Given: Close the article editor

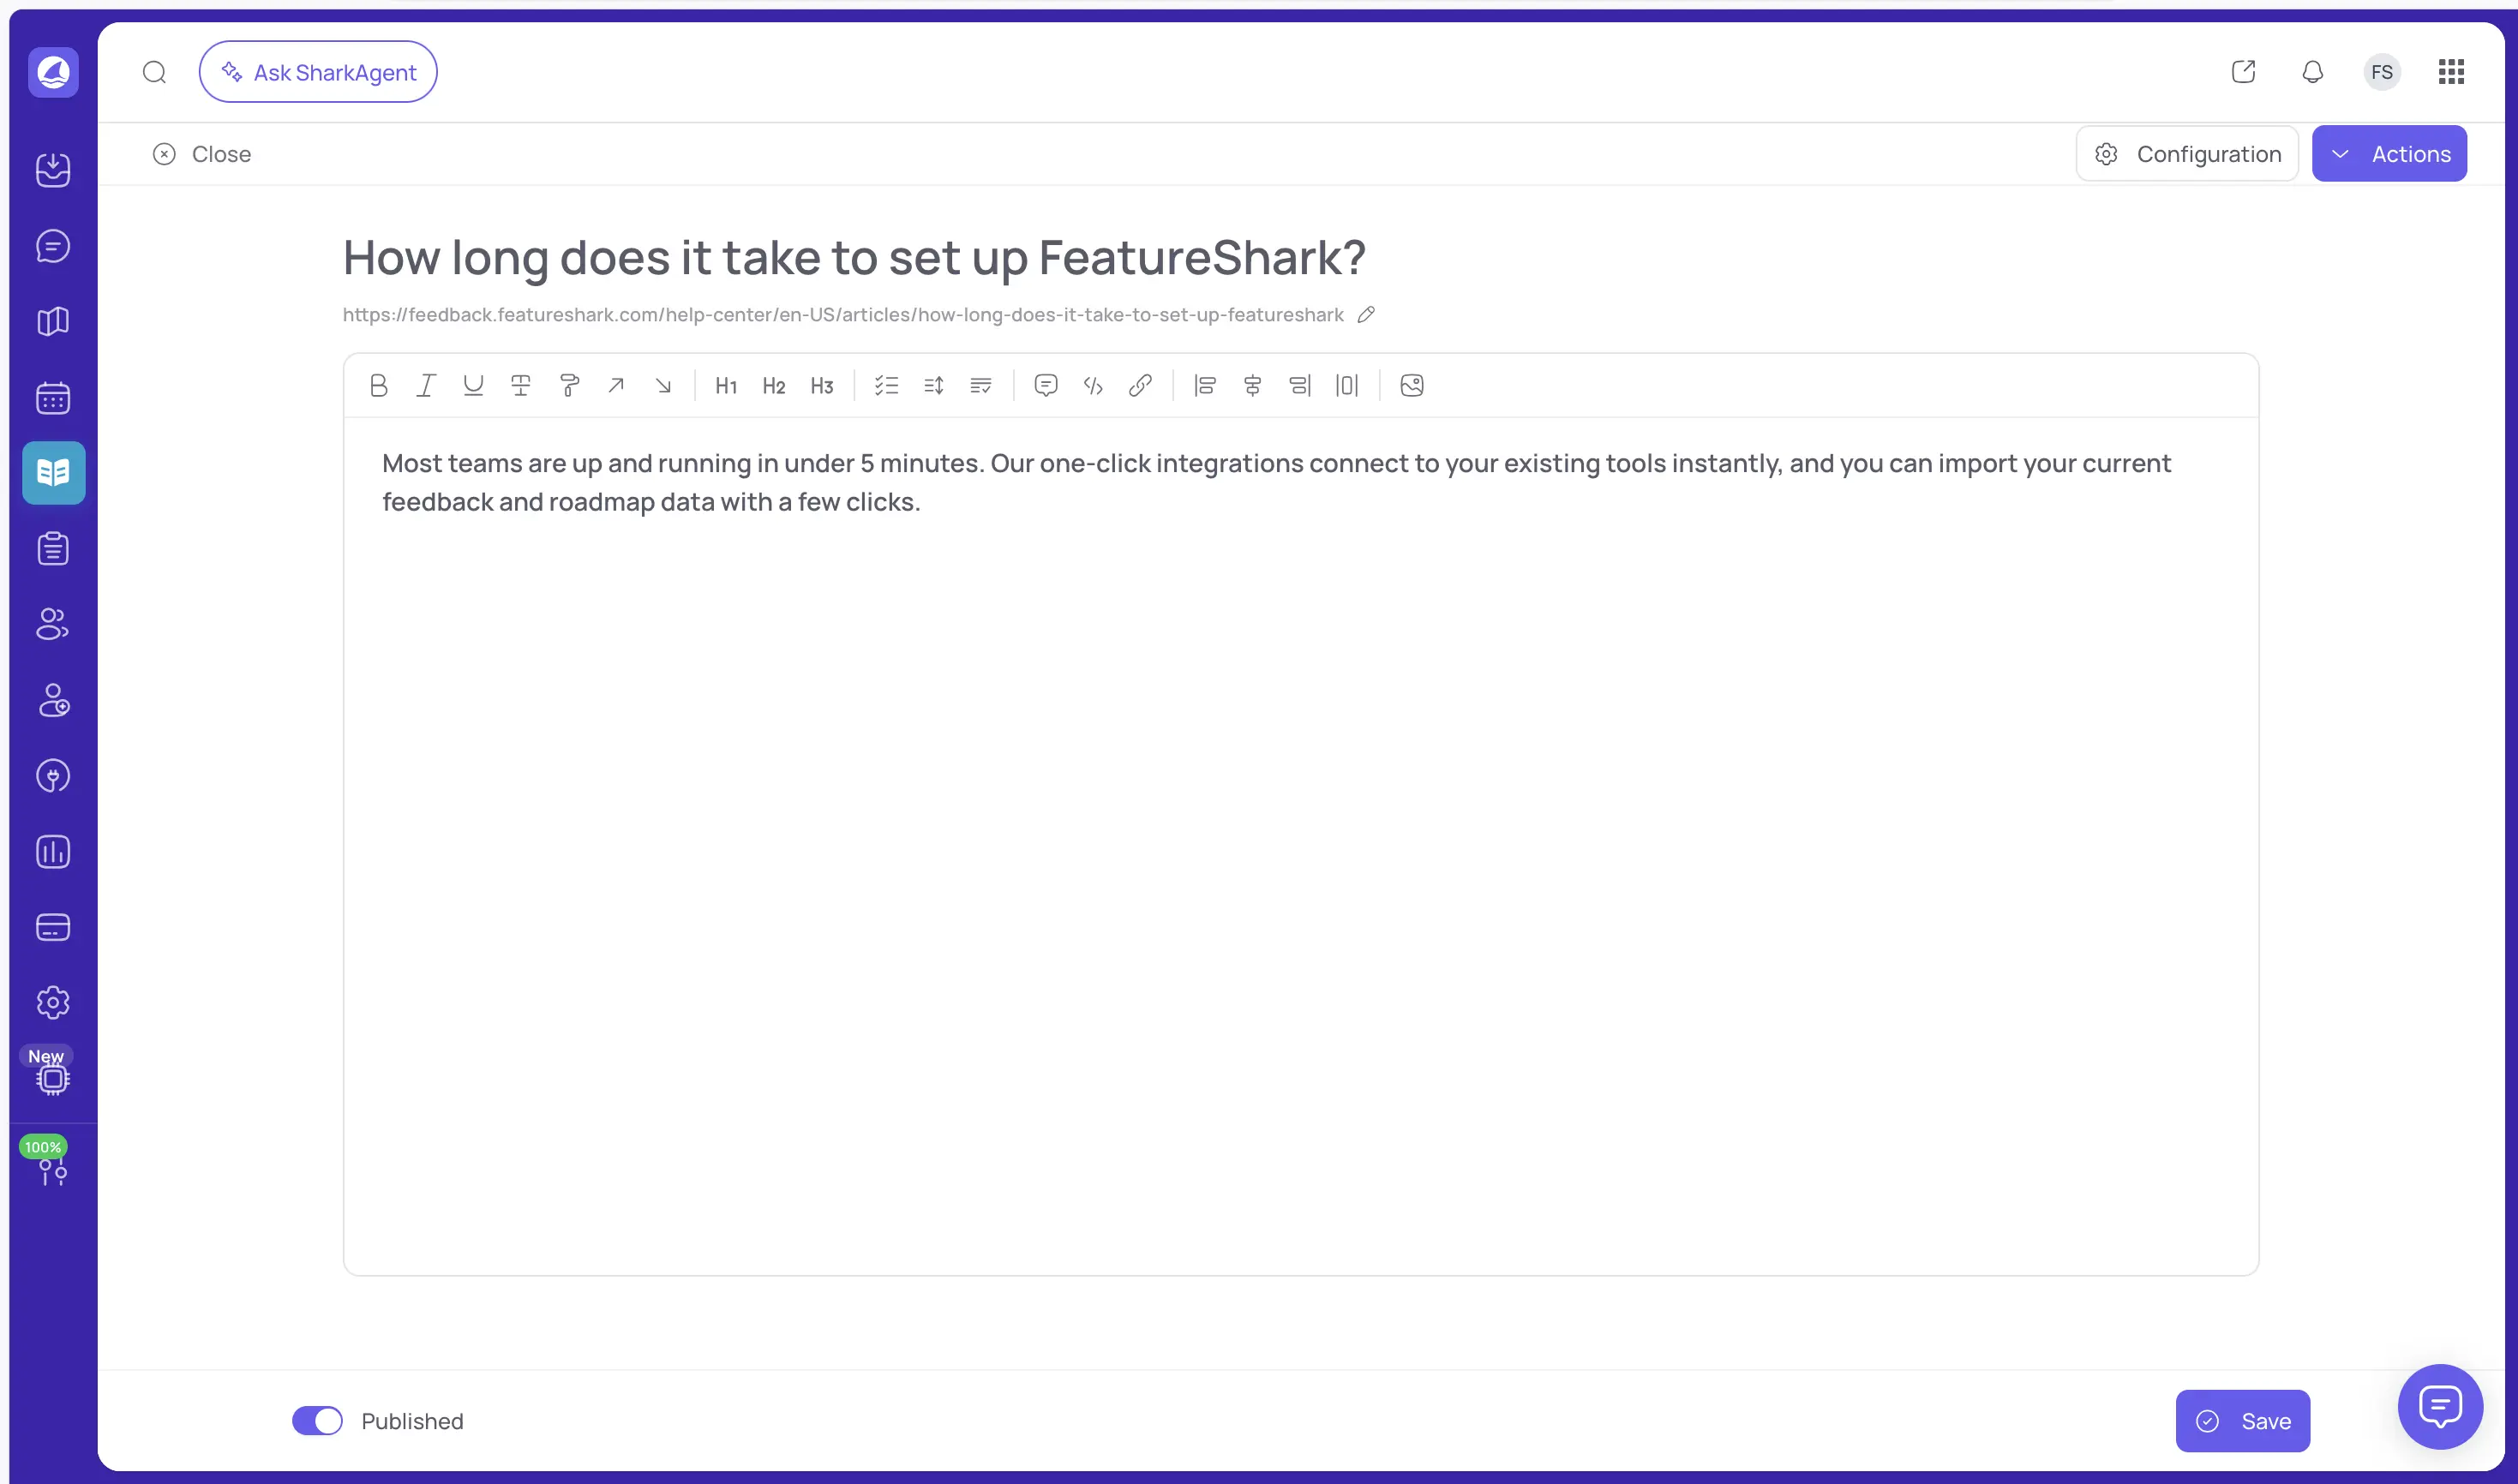Looking at the screenshot, I should click(202, 154).
